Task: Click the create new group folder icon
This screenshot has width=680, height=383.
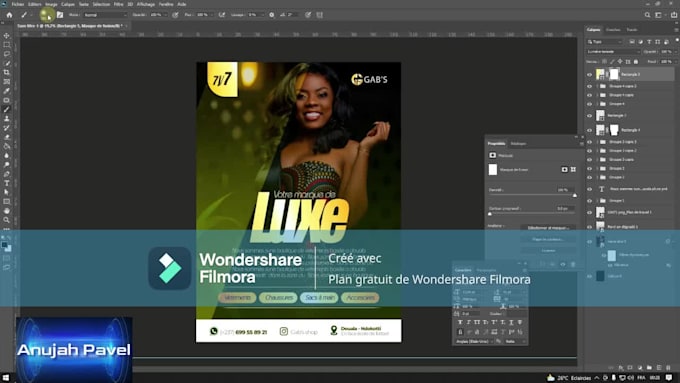Action: coord(649,367)
